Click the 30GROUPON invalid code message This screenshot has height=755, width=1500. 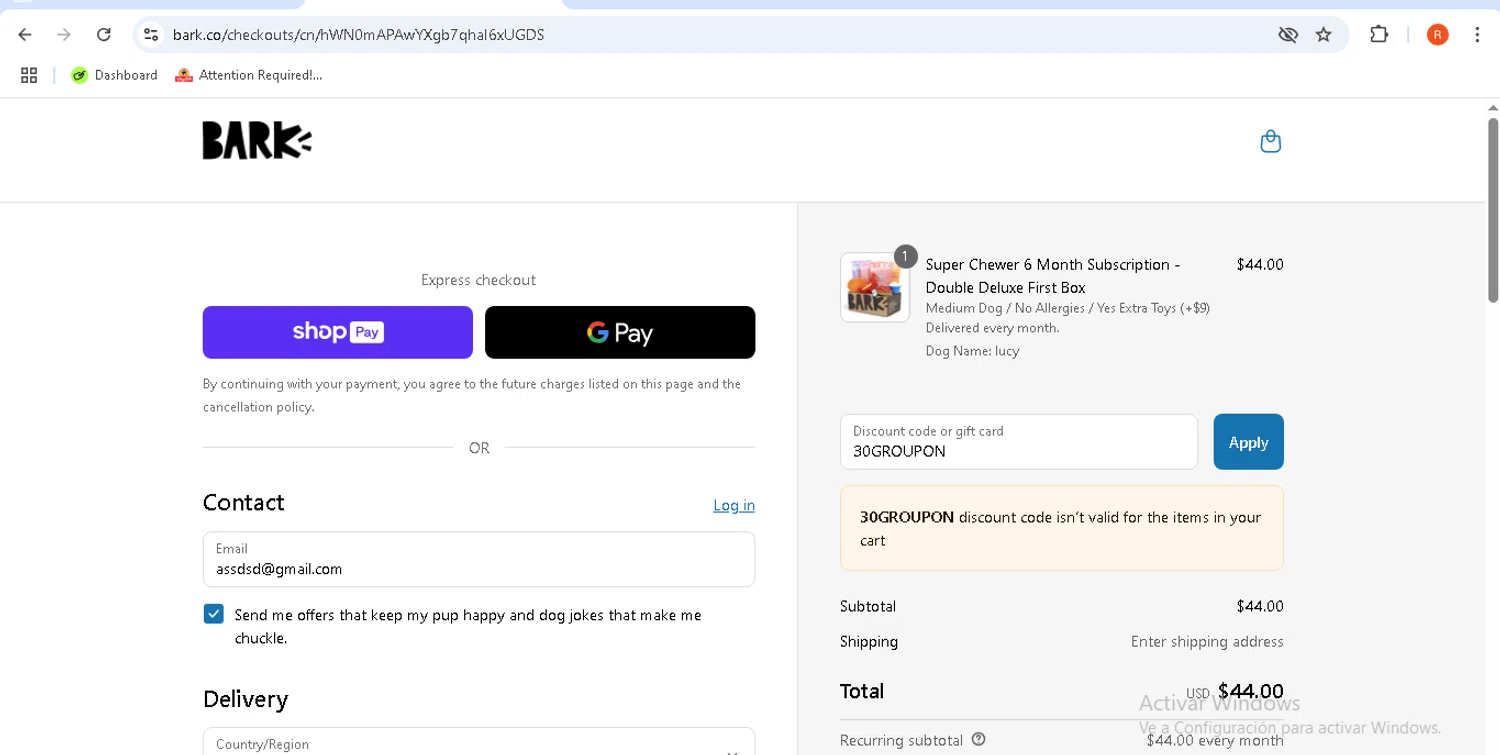1062,528
